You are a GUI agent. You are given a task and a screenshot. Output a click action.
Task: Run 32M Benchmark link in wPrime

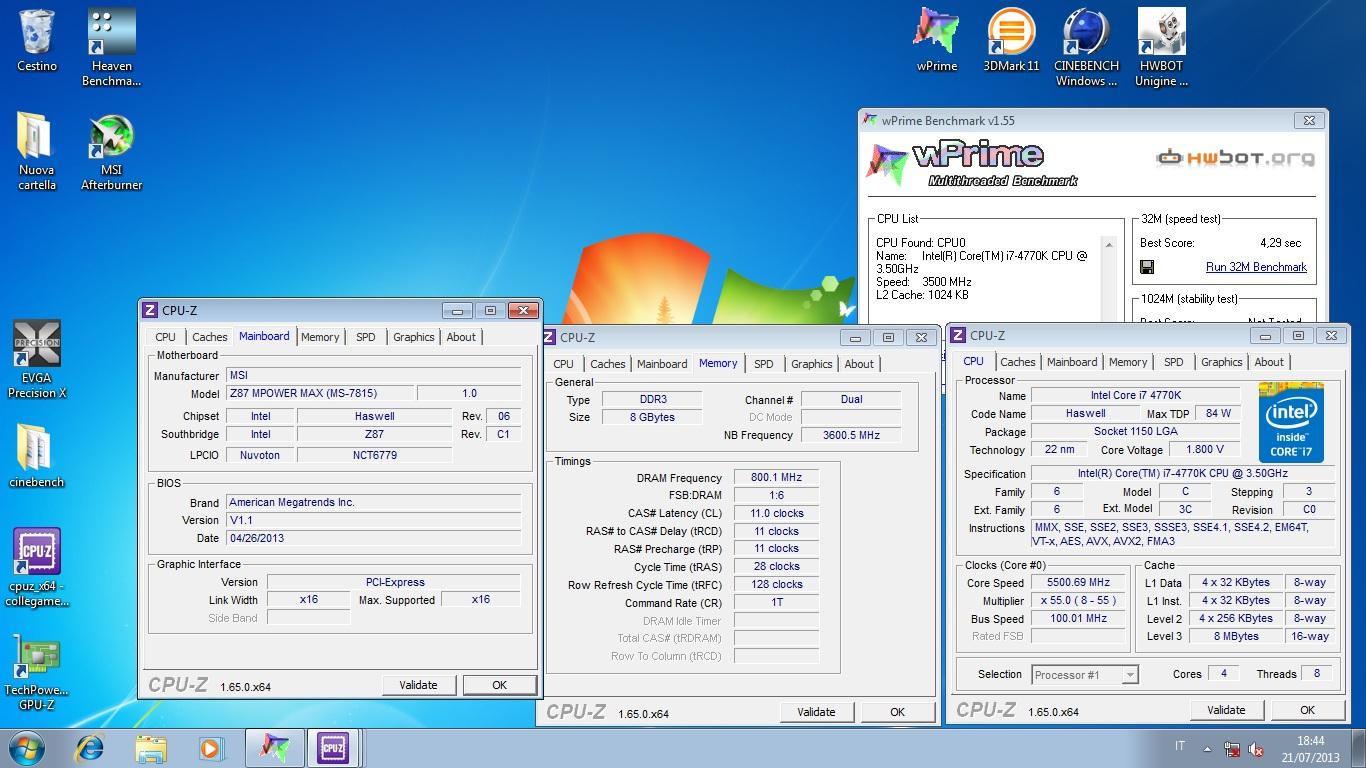pos(1256,267)
